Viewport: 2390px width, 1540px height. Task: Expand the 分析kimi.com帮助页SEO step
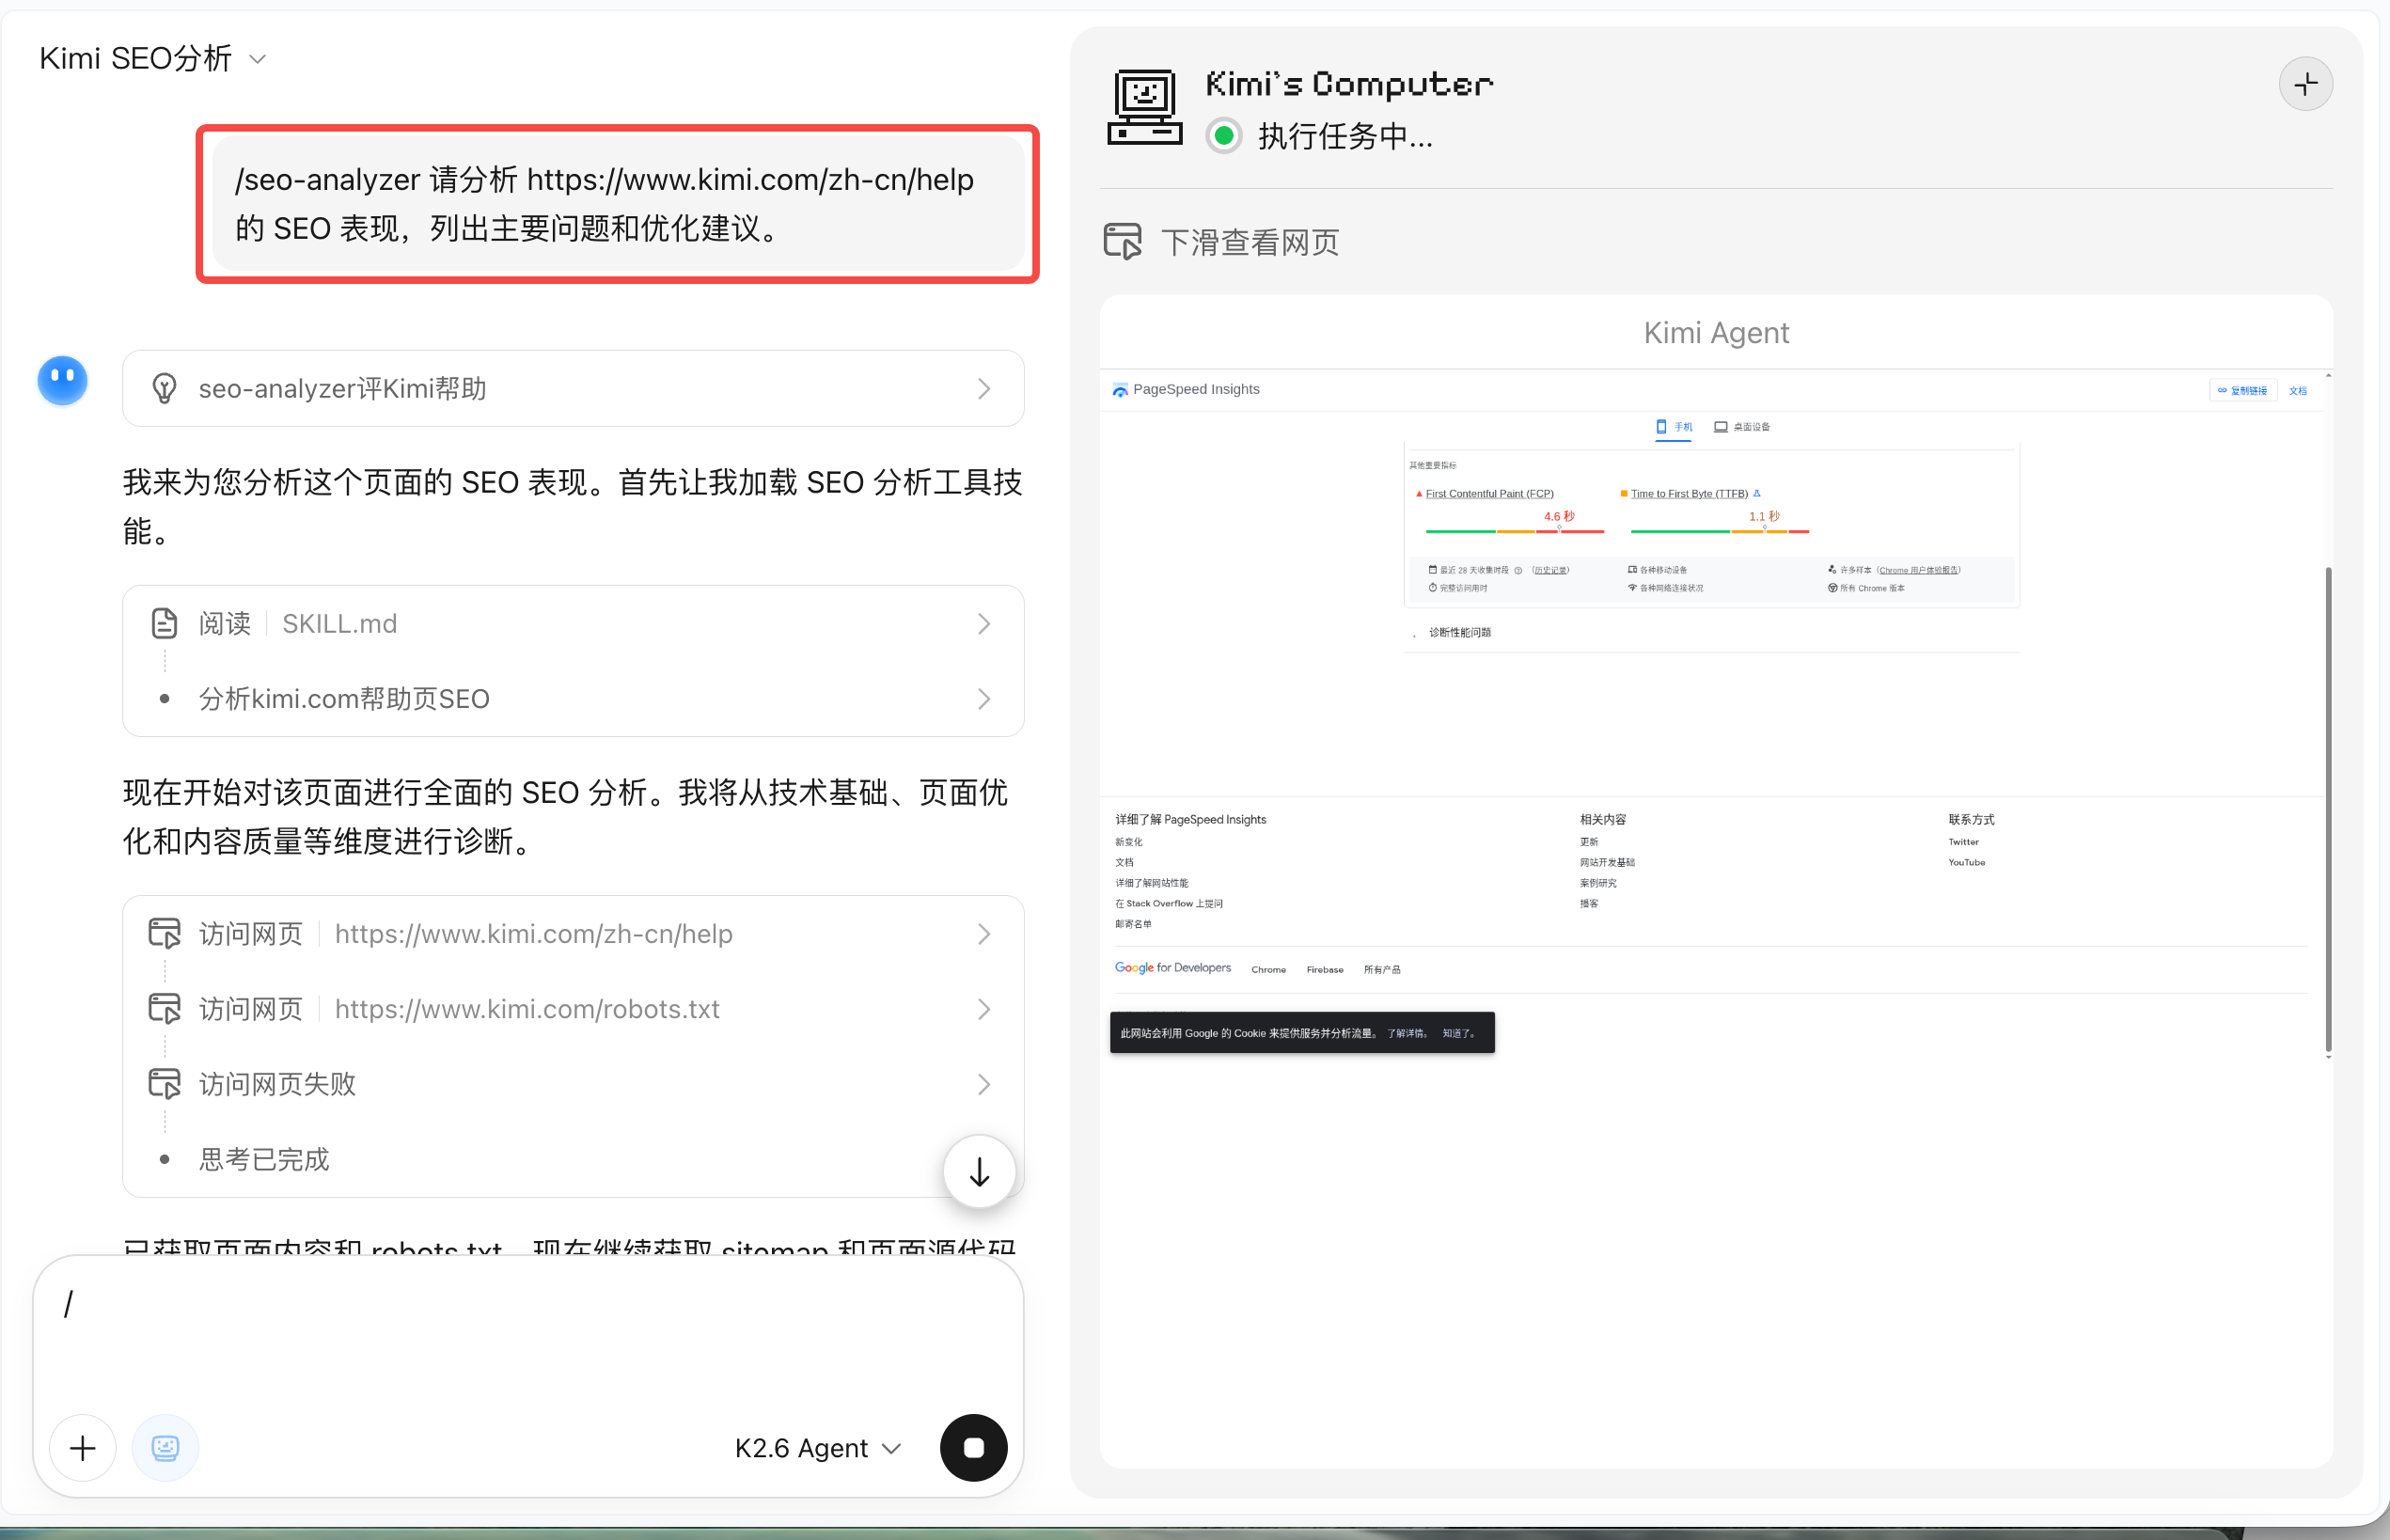point(984,698)
